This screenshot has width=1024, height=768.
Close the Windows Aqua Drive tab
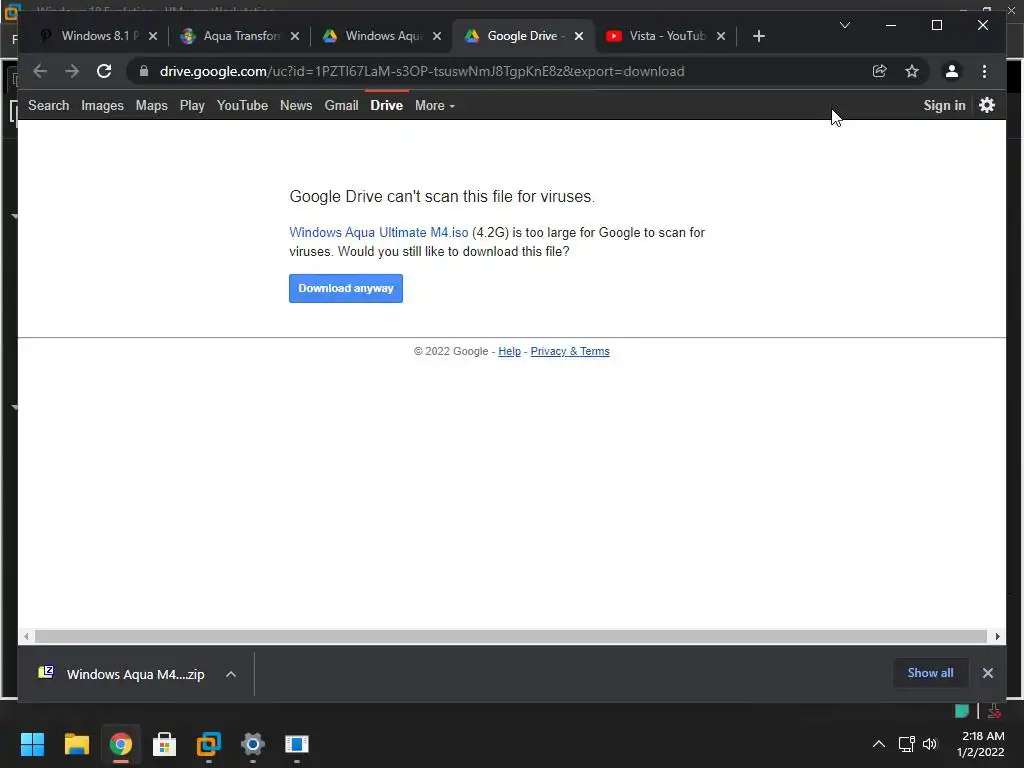437,36
